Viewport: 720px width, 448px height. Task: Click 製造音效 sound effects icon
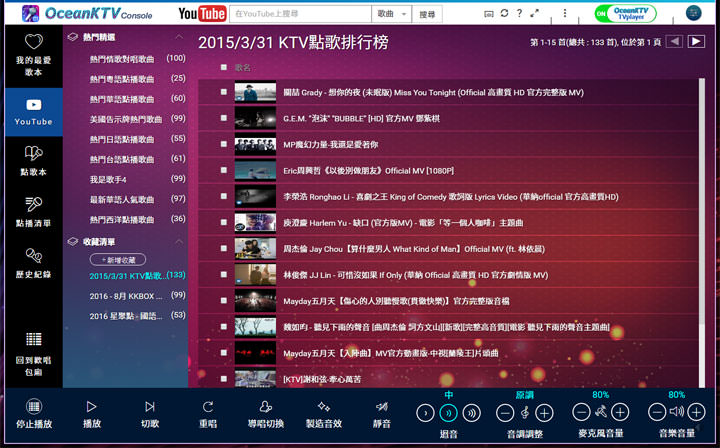[323, 407]
